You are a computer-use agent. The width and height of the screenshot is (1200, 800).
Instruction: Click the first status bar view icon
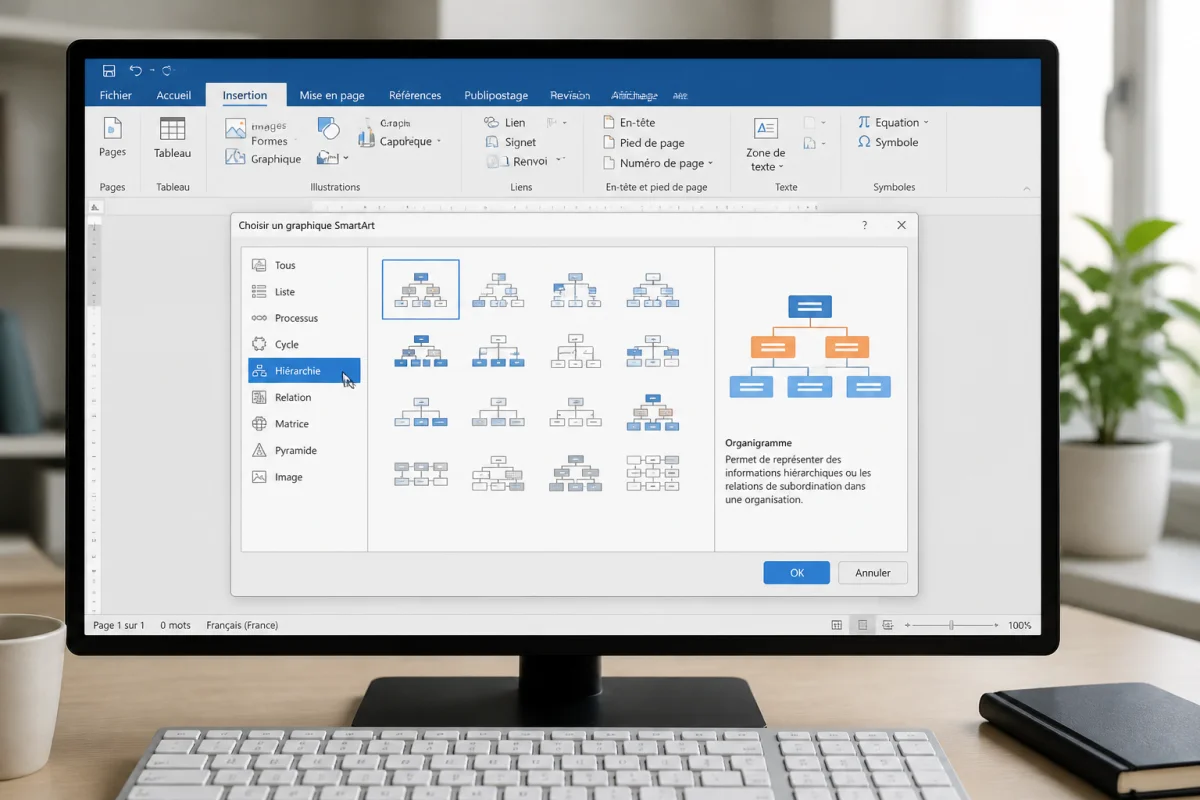[836, 625]
